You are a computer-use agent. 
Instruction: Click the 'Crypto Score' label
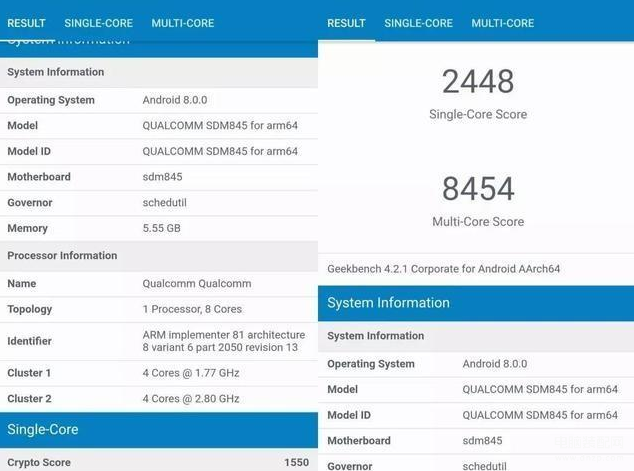click(39, 462)
